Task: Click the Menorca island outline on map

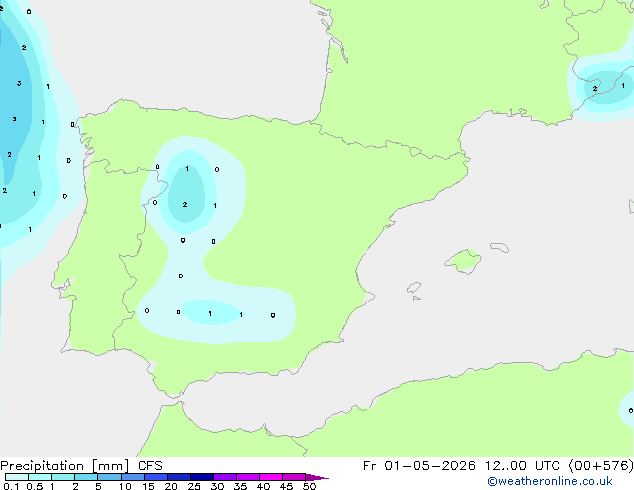Action: (x=499, y=247)
